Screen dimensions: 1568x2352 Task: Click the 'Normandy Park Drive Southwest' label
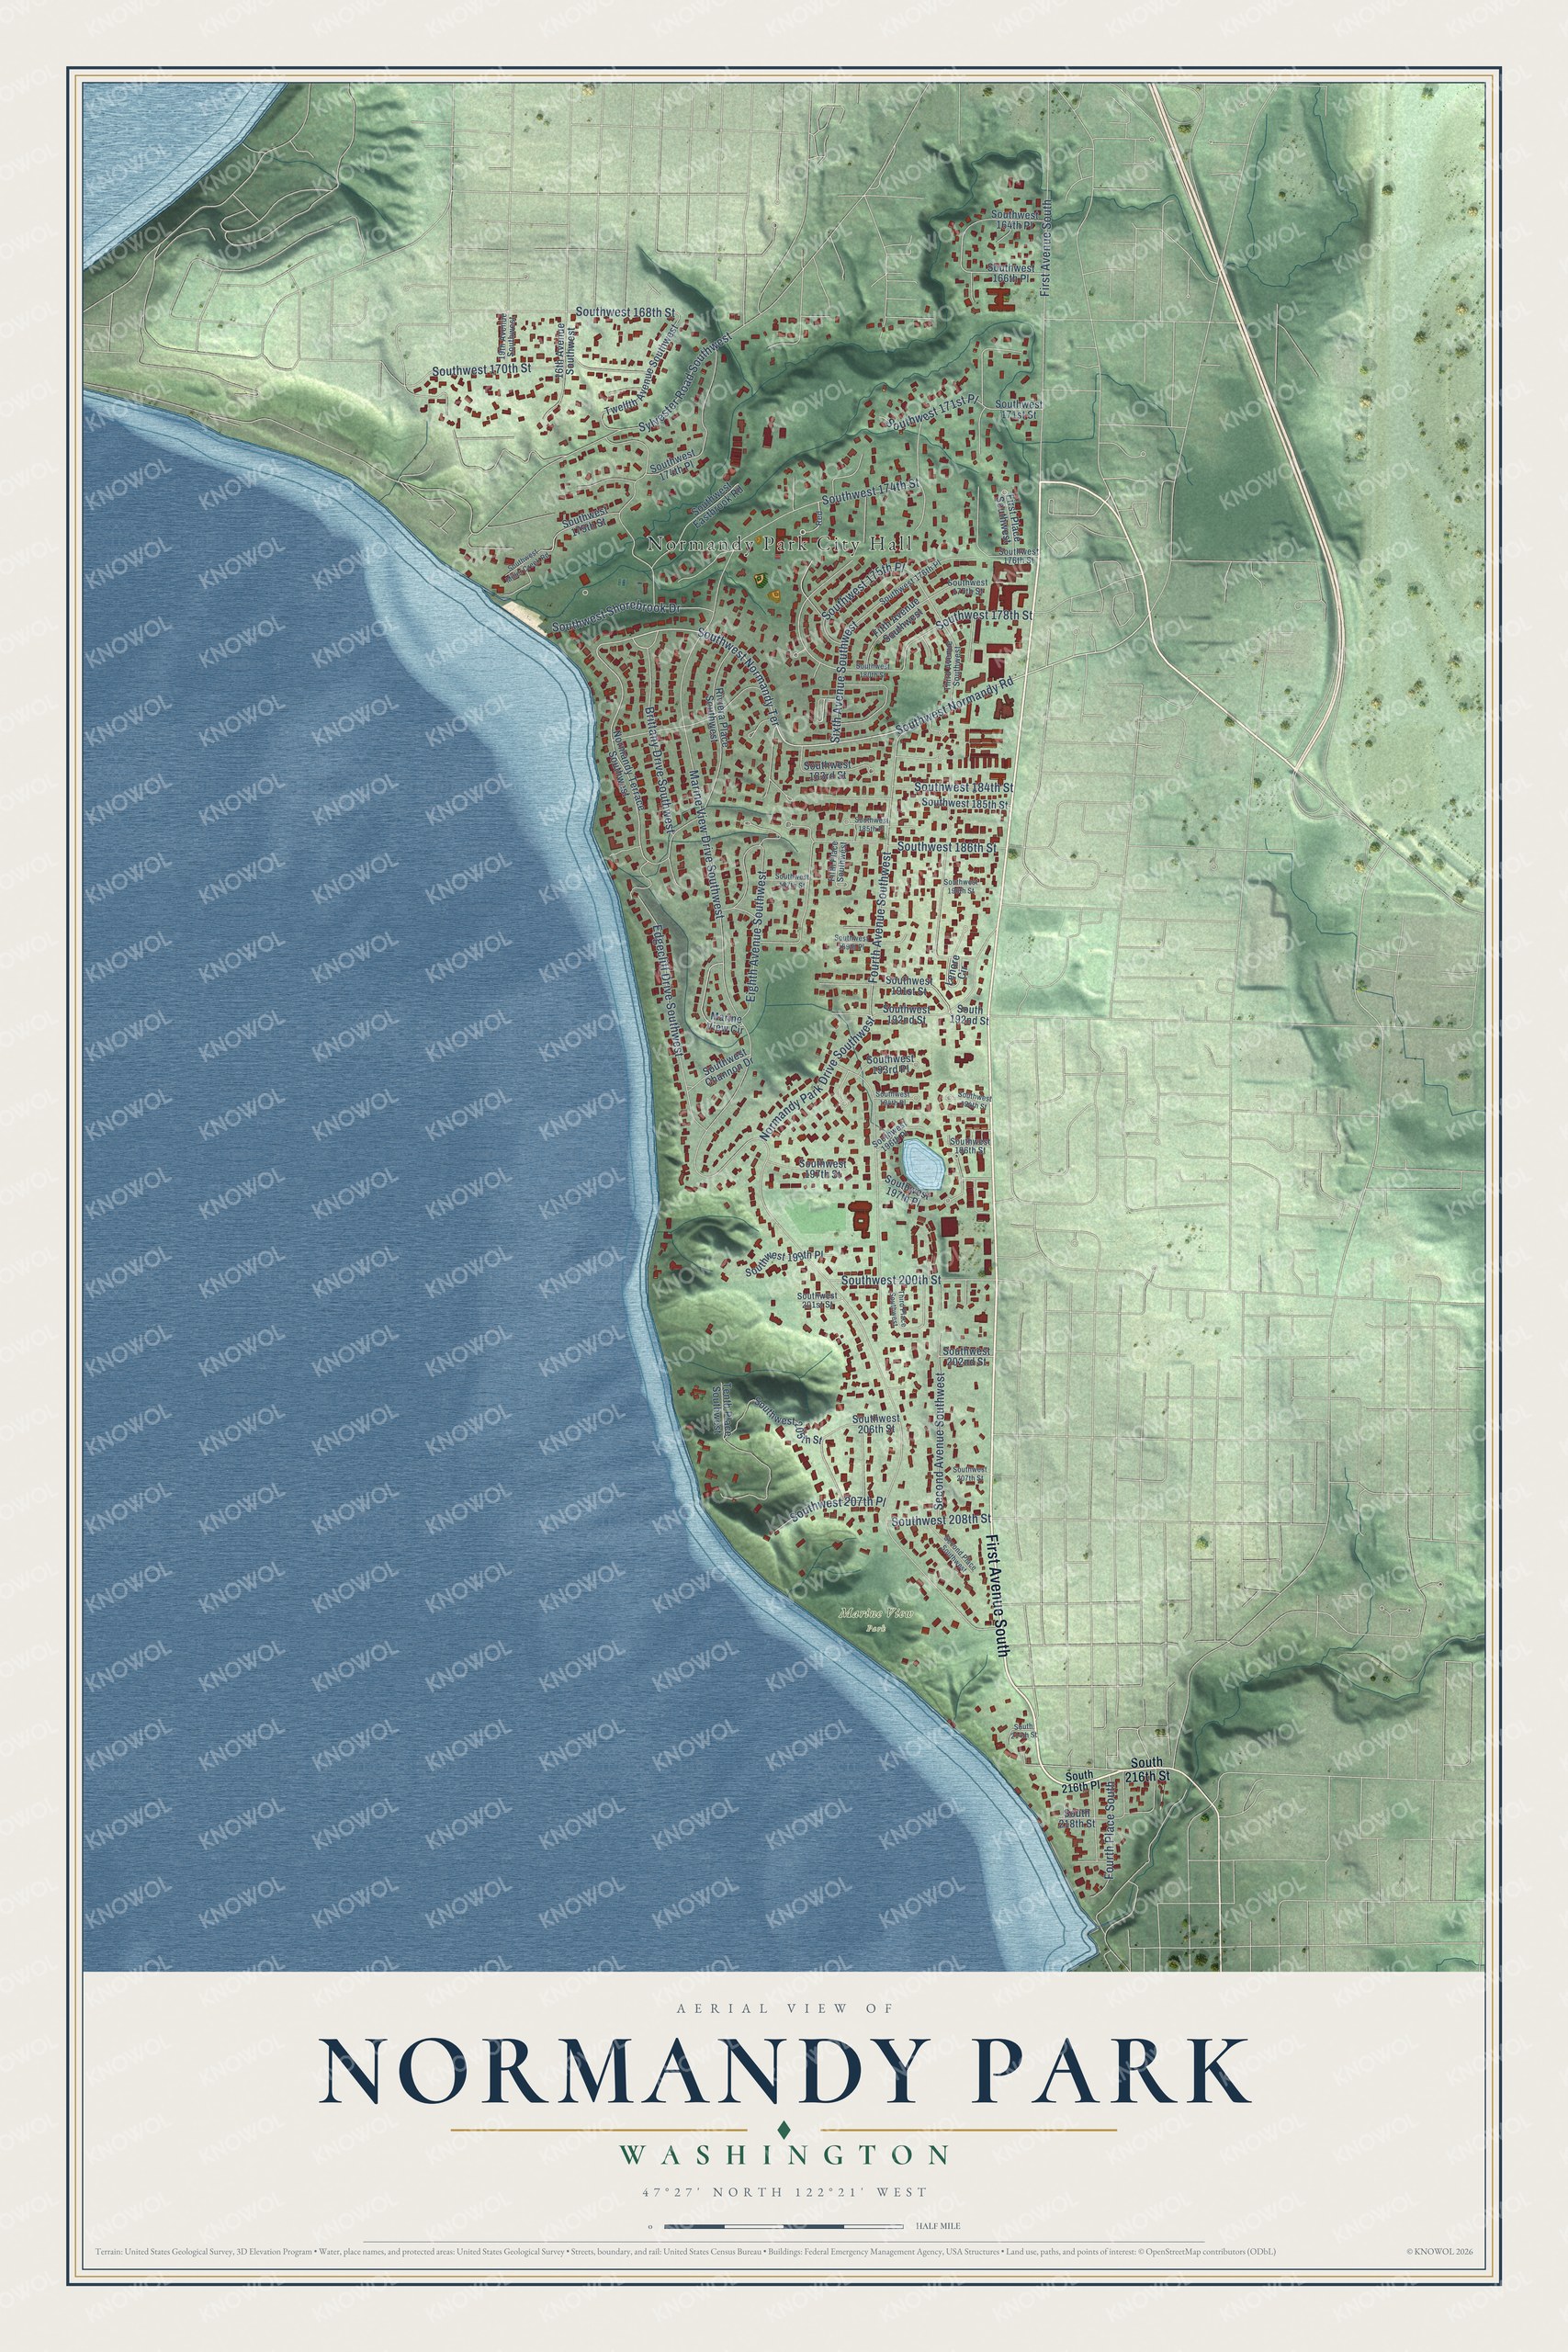[817, 1079]
